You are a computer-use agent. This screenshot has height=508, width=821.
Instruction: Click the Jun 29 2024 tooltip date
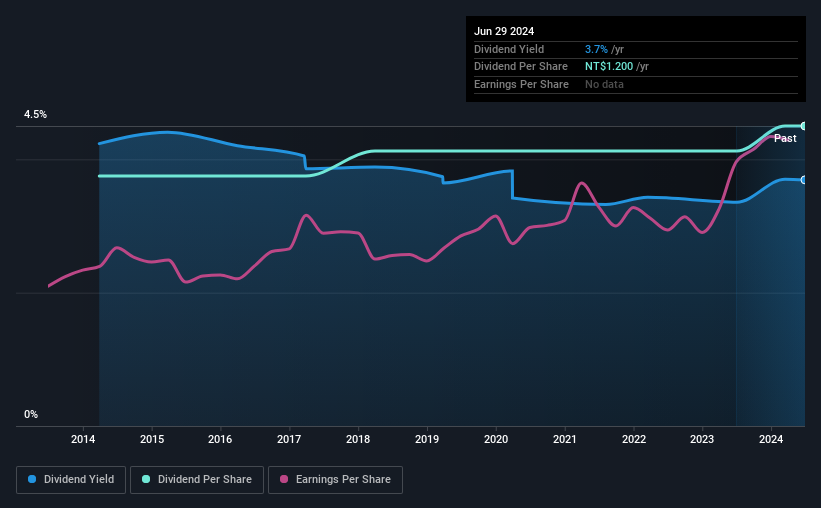504,31
